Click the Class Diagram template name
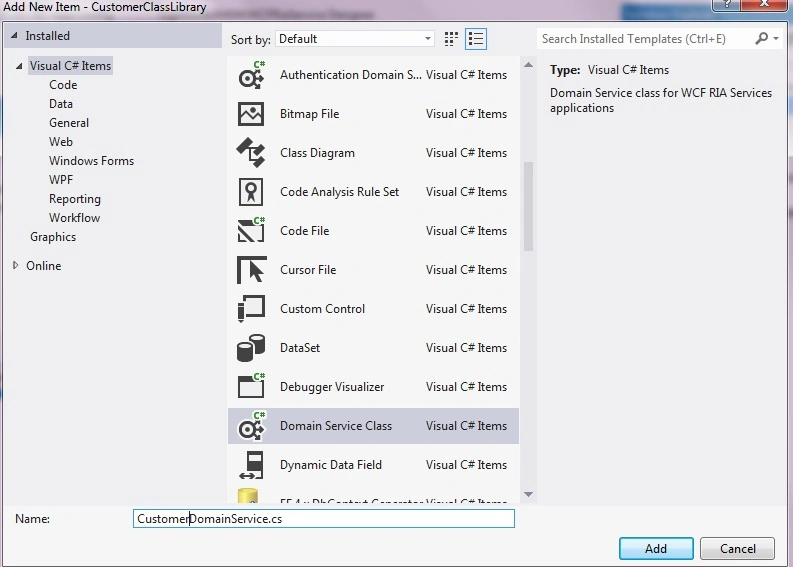This screenshot has width=793, height=567. coord(317,153)
